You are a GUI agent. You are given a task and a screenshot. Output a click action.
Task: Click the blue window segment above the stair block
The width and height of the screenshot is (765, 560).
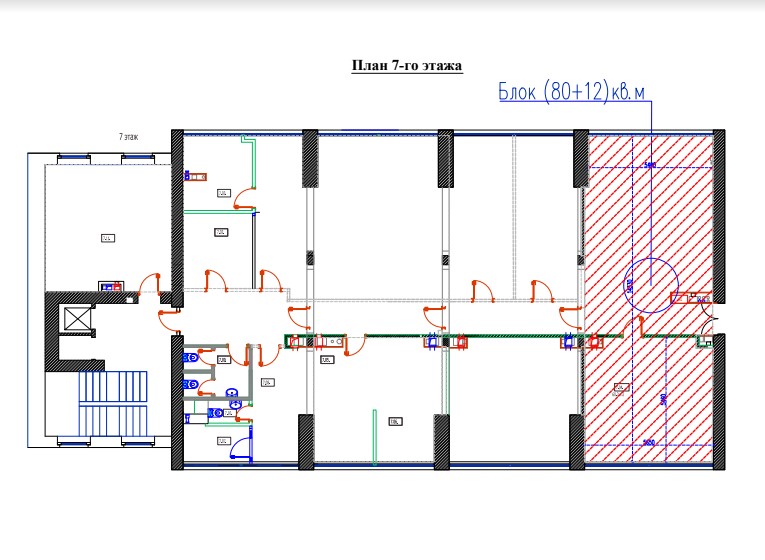point(74,157)
